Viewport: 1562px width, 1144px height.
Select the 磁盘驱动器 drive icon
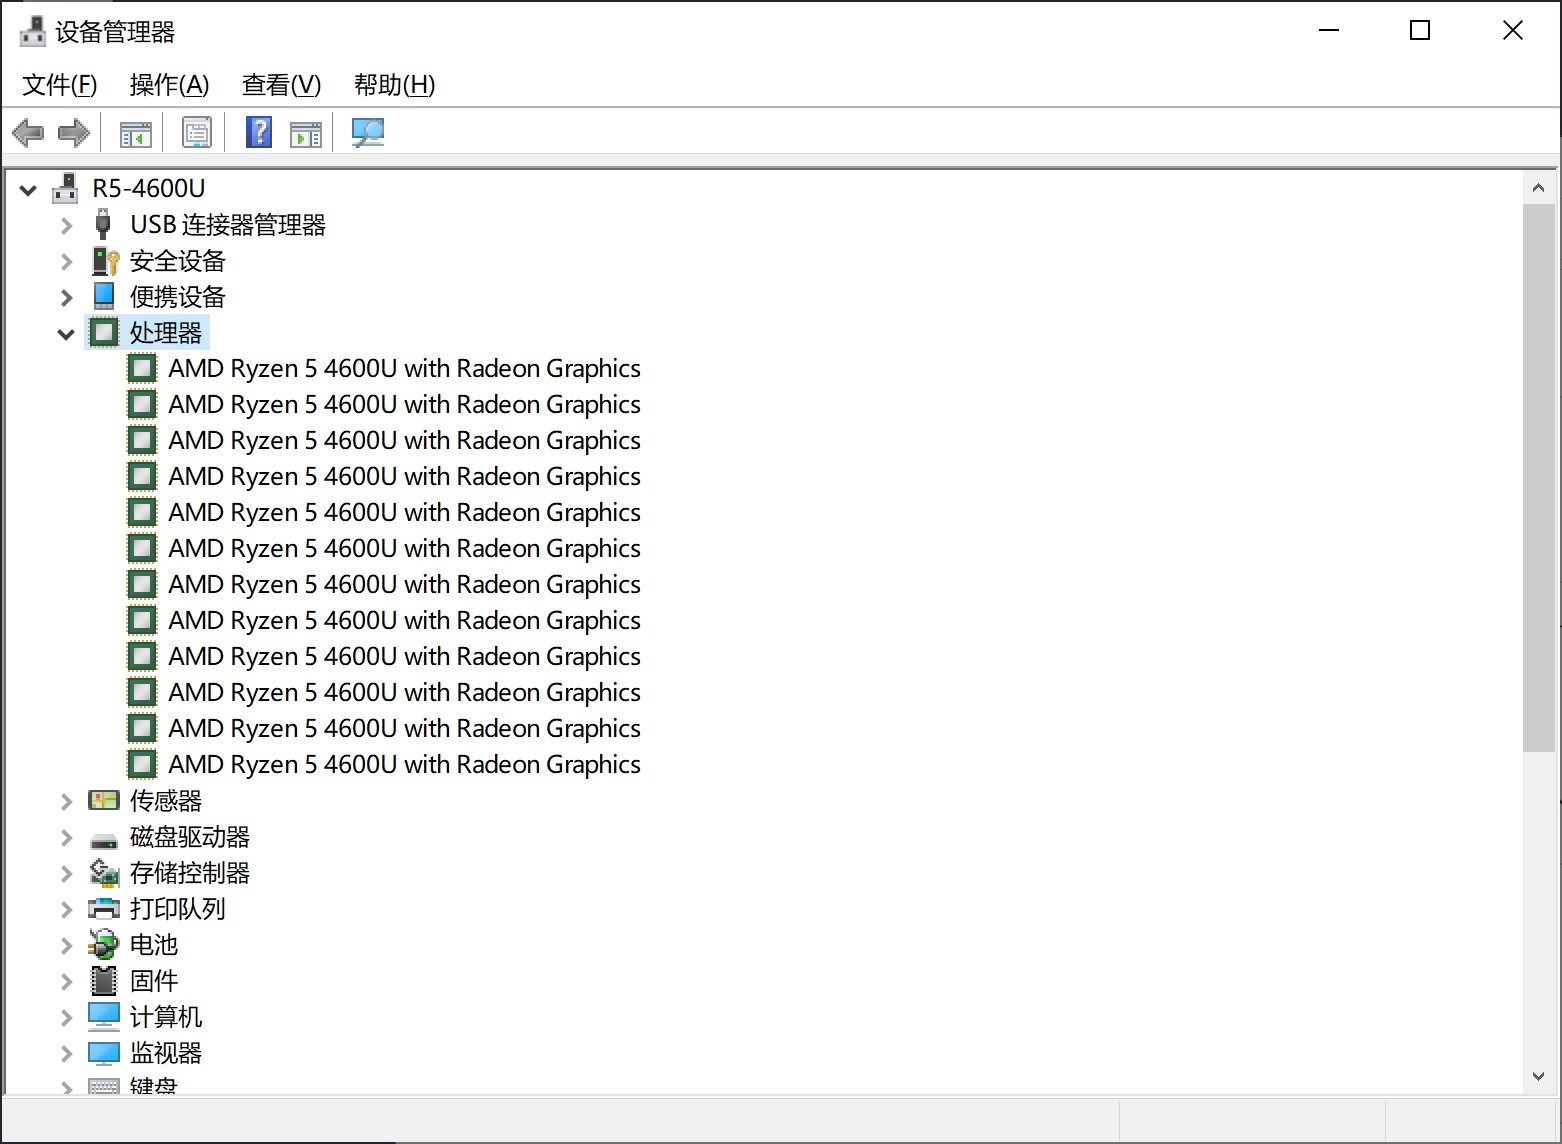point(104,840)
